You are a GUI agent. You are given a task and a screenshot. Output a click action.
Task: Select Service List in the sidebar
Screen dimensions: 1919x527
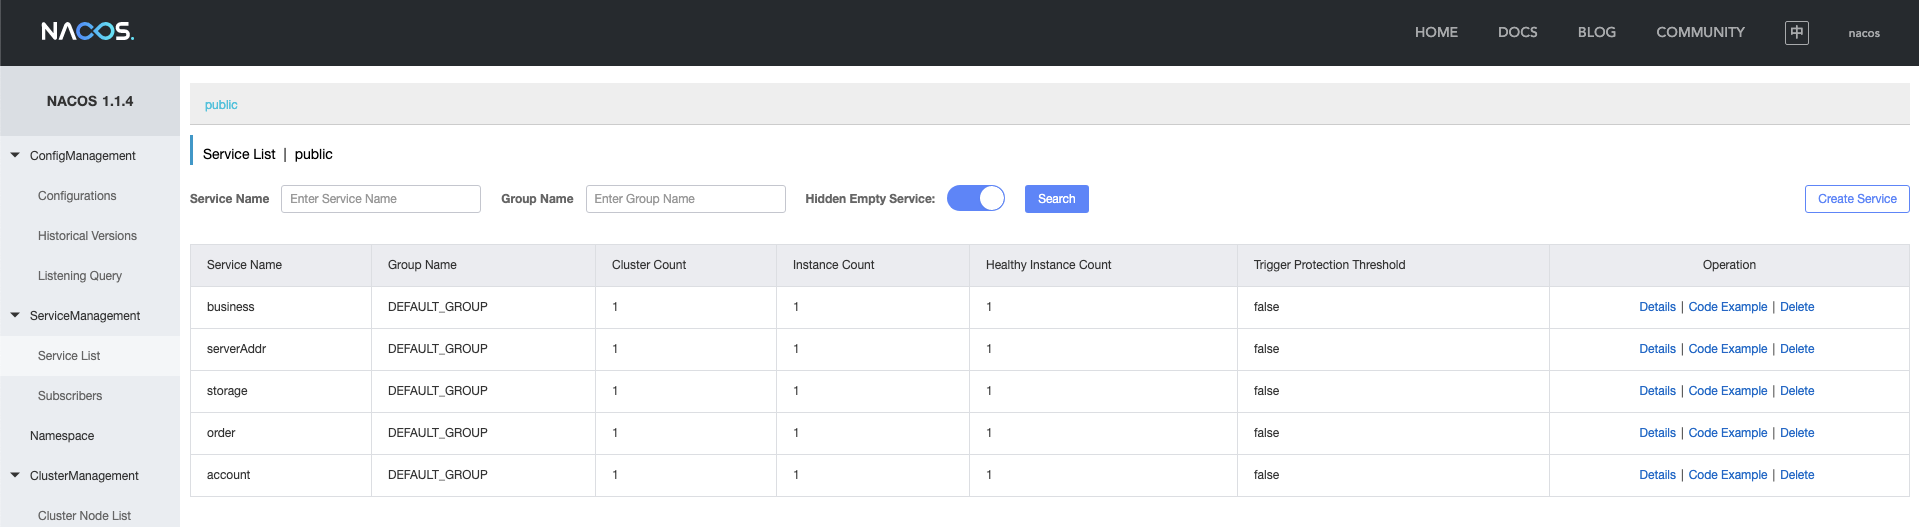click(69, 356)
